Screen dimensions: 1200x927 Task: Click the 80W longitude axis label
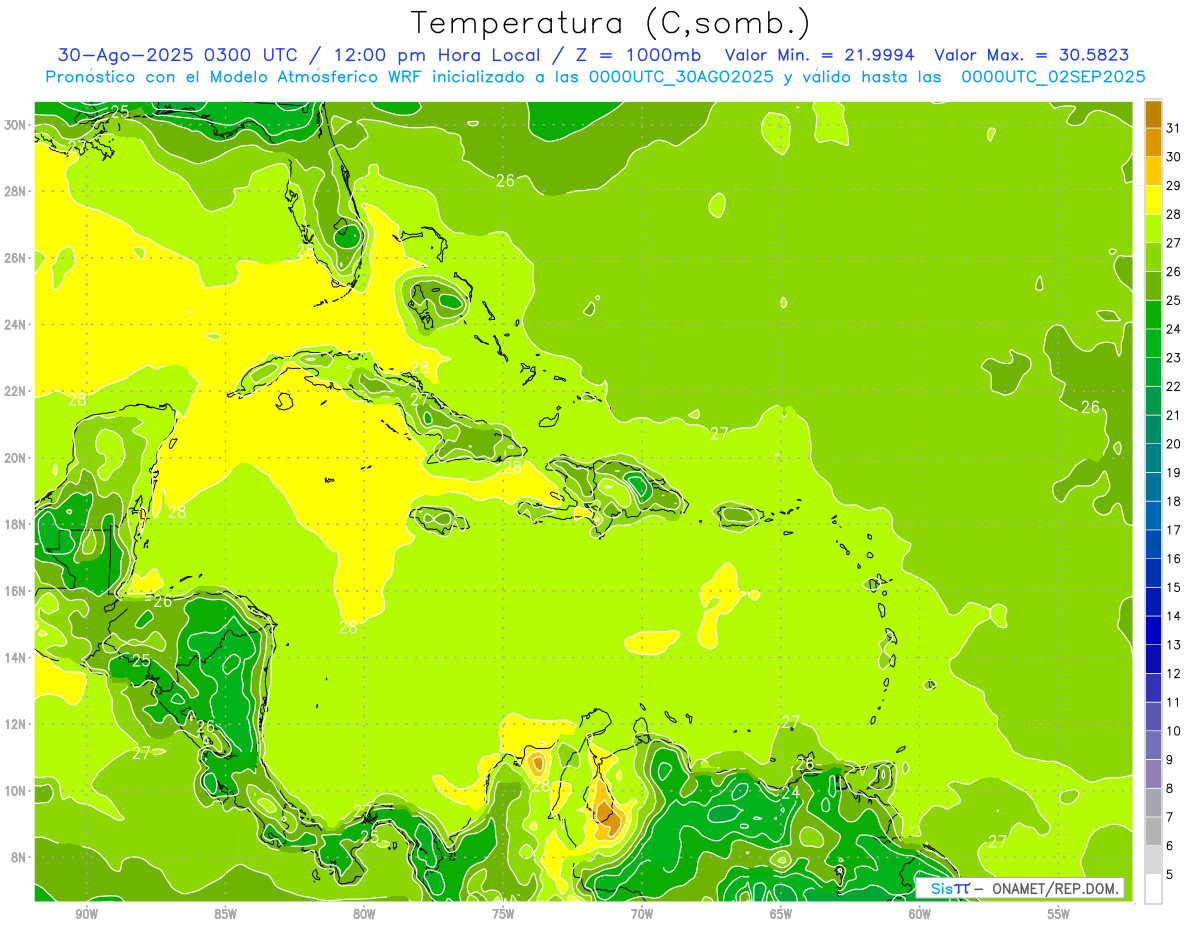pyautogui.click(x=364, y=914)
